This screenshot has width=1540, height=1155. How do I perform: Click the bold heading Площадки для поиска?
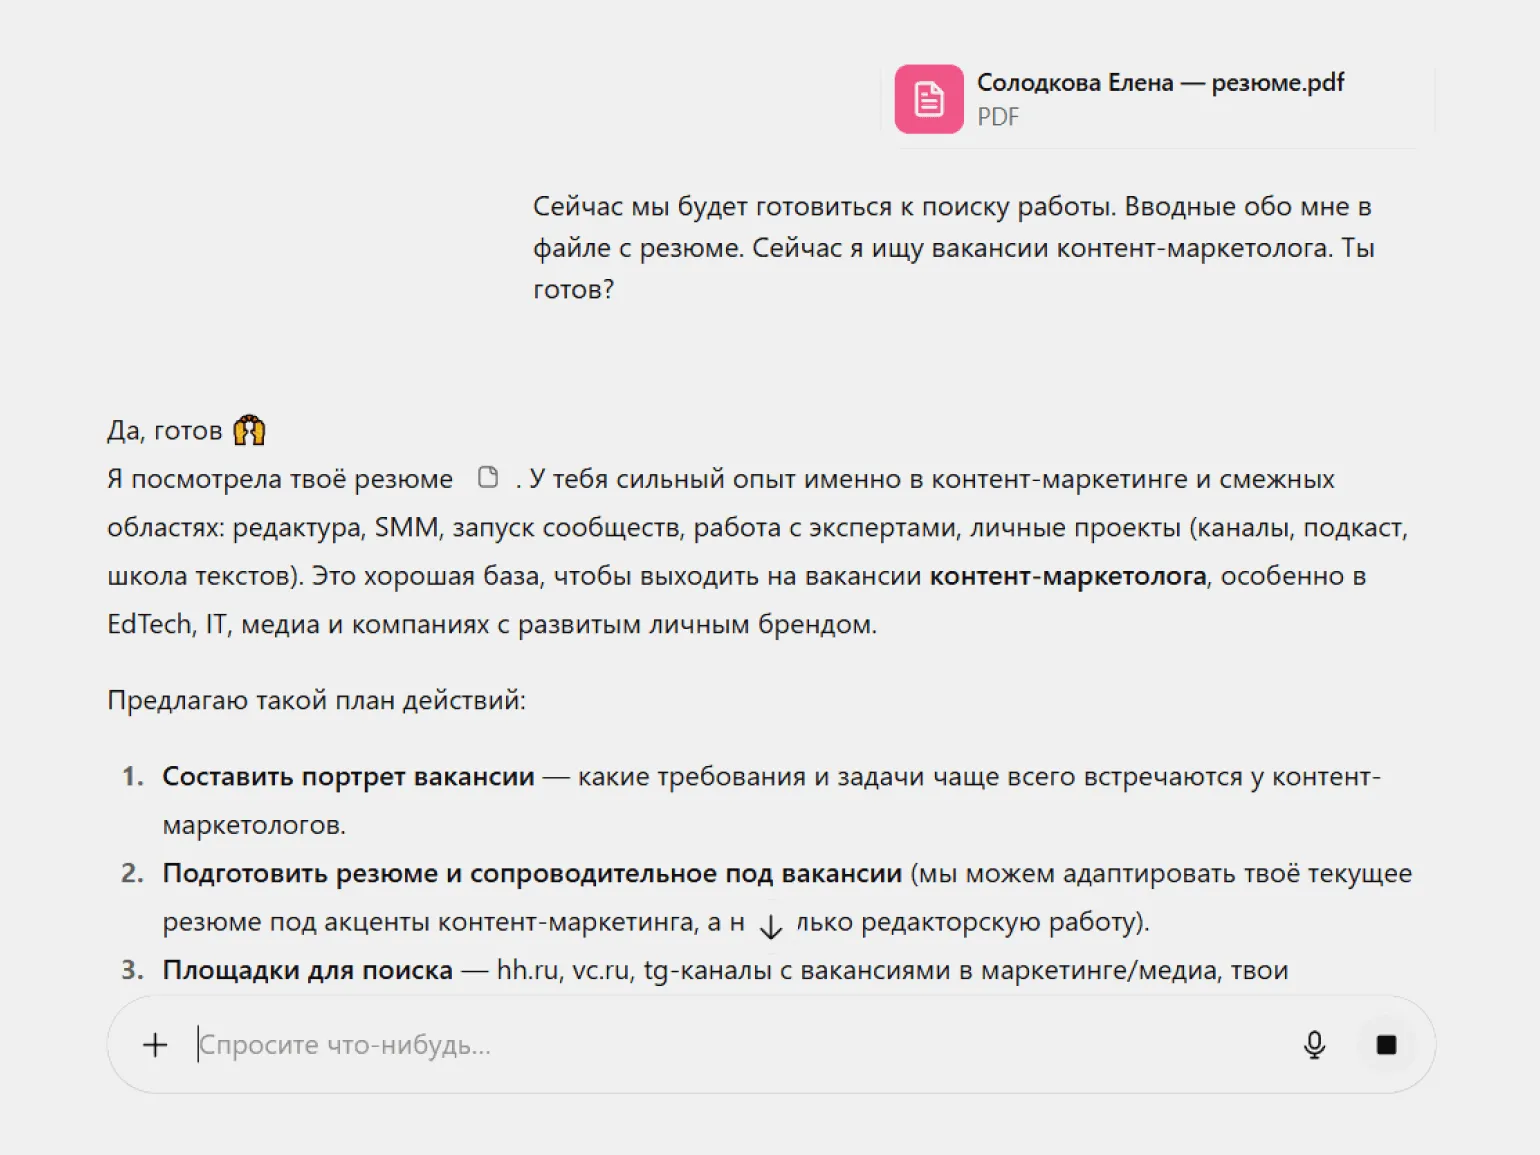click(307, 970)
